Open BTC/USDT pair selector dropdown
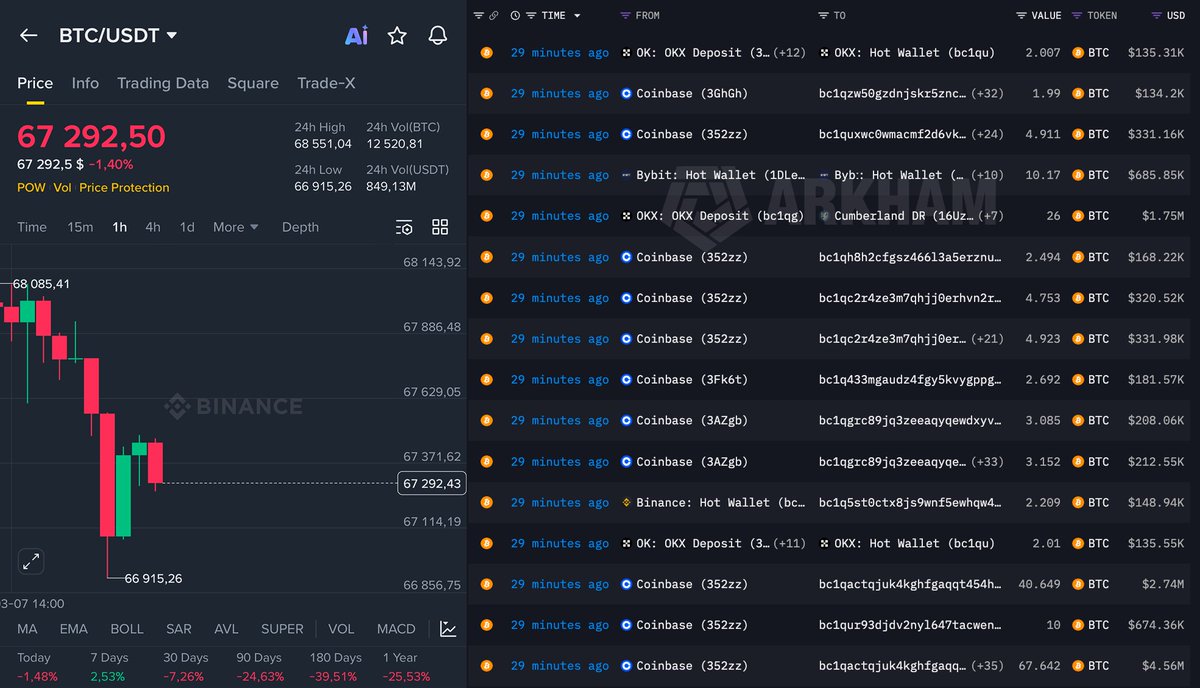Viewport: 1200px width, 688px height. (x=118, y=35)
